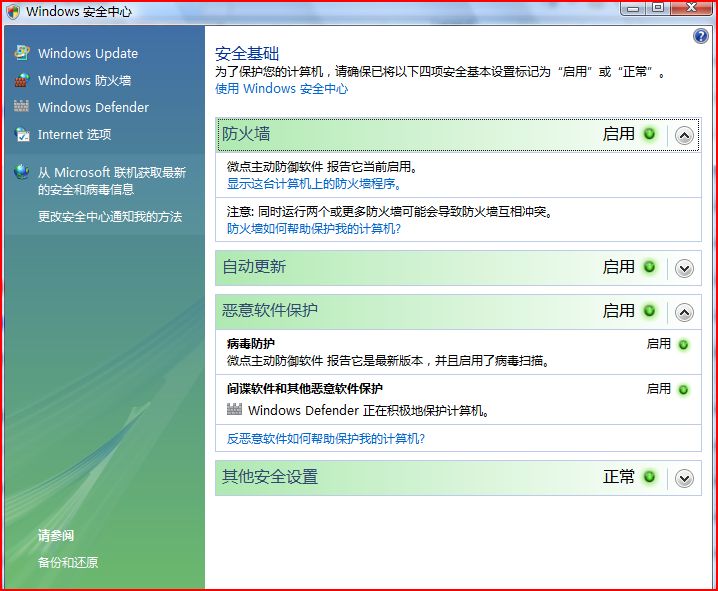The height and width of the screenshot is (591, 718).
Task: Expand the 其他安全设置 section chevron
Action: point(684,478)
